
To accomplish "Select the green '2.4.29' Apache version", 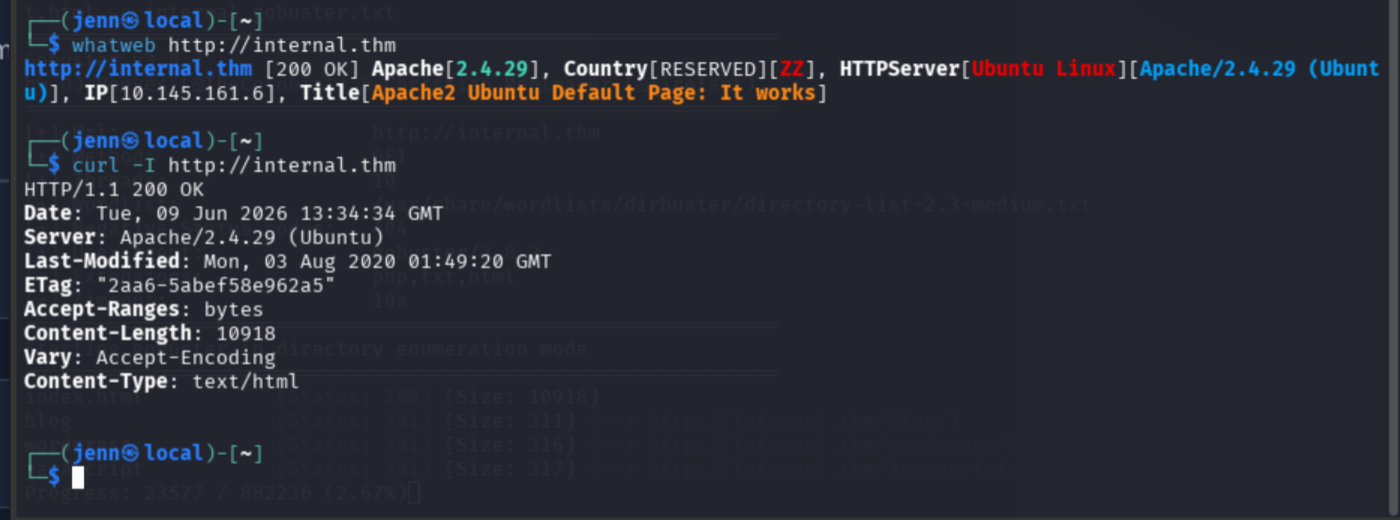I will 493,69.
